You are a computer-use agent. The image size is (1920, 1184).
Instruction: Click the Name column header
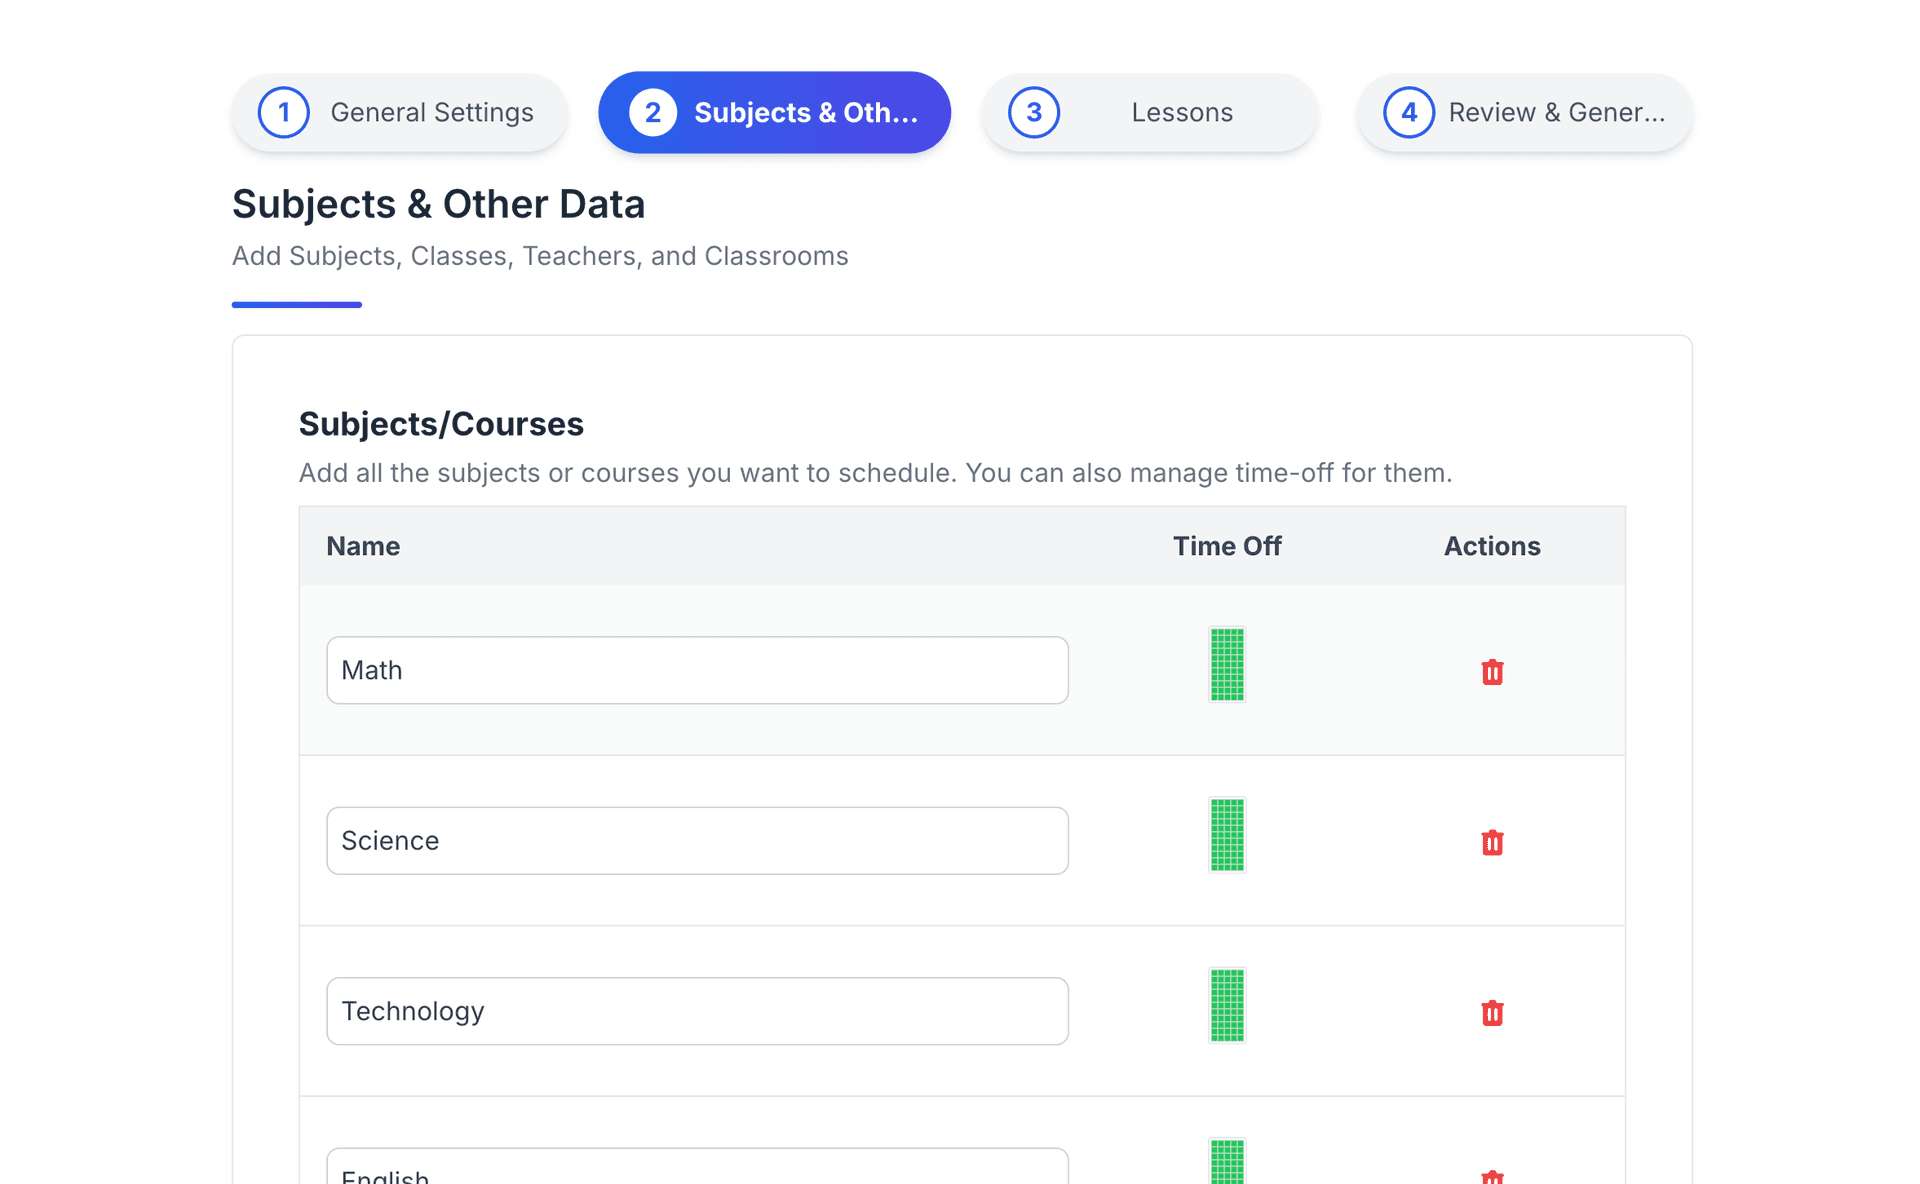[362, 546]
